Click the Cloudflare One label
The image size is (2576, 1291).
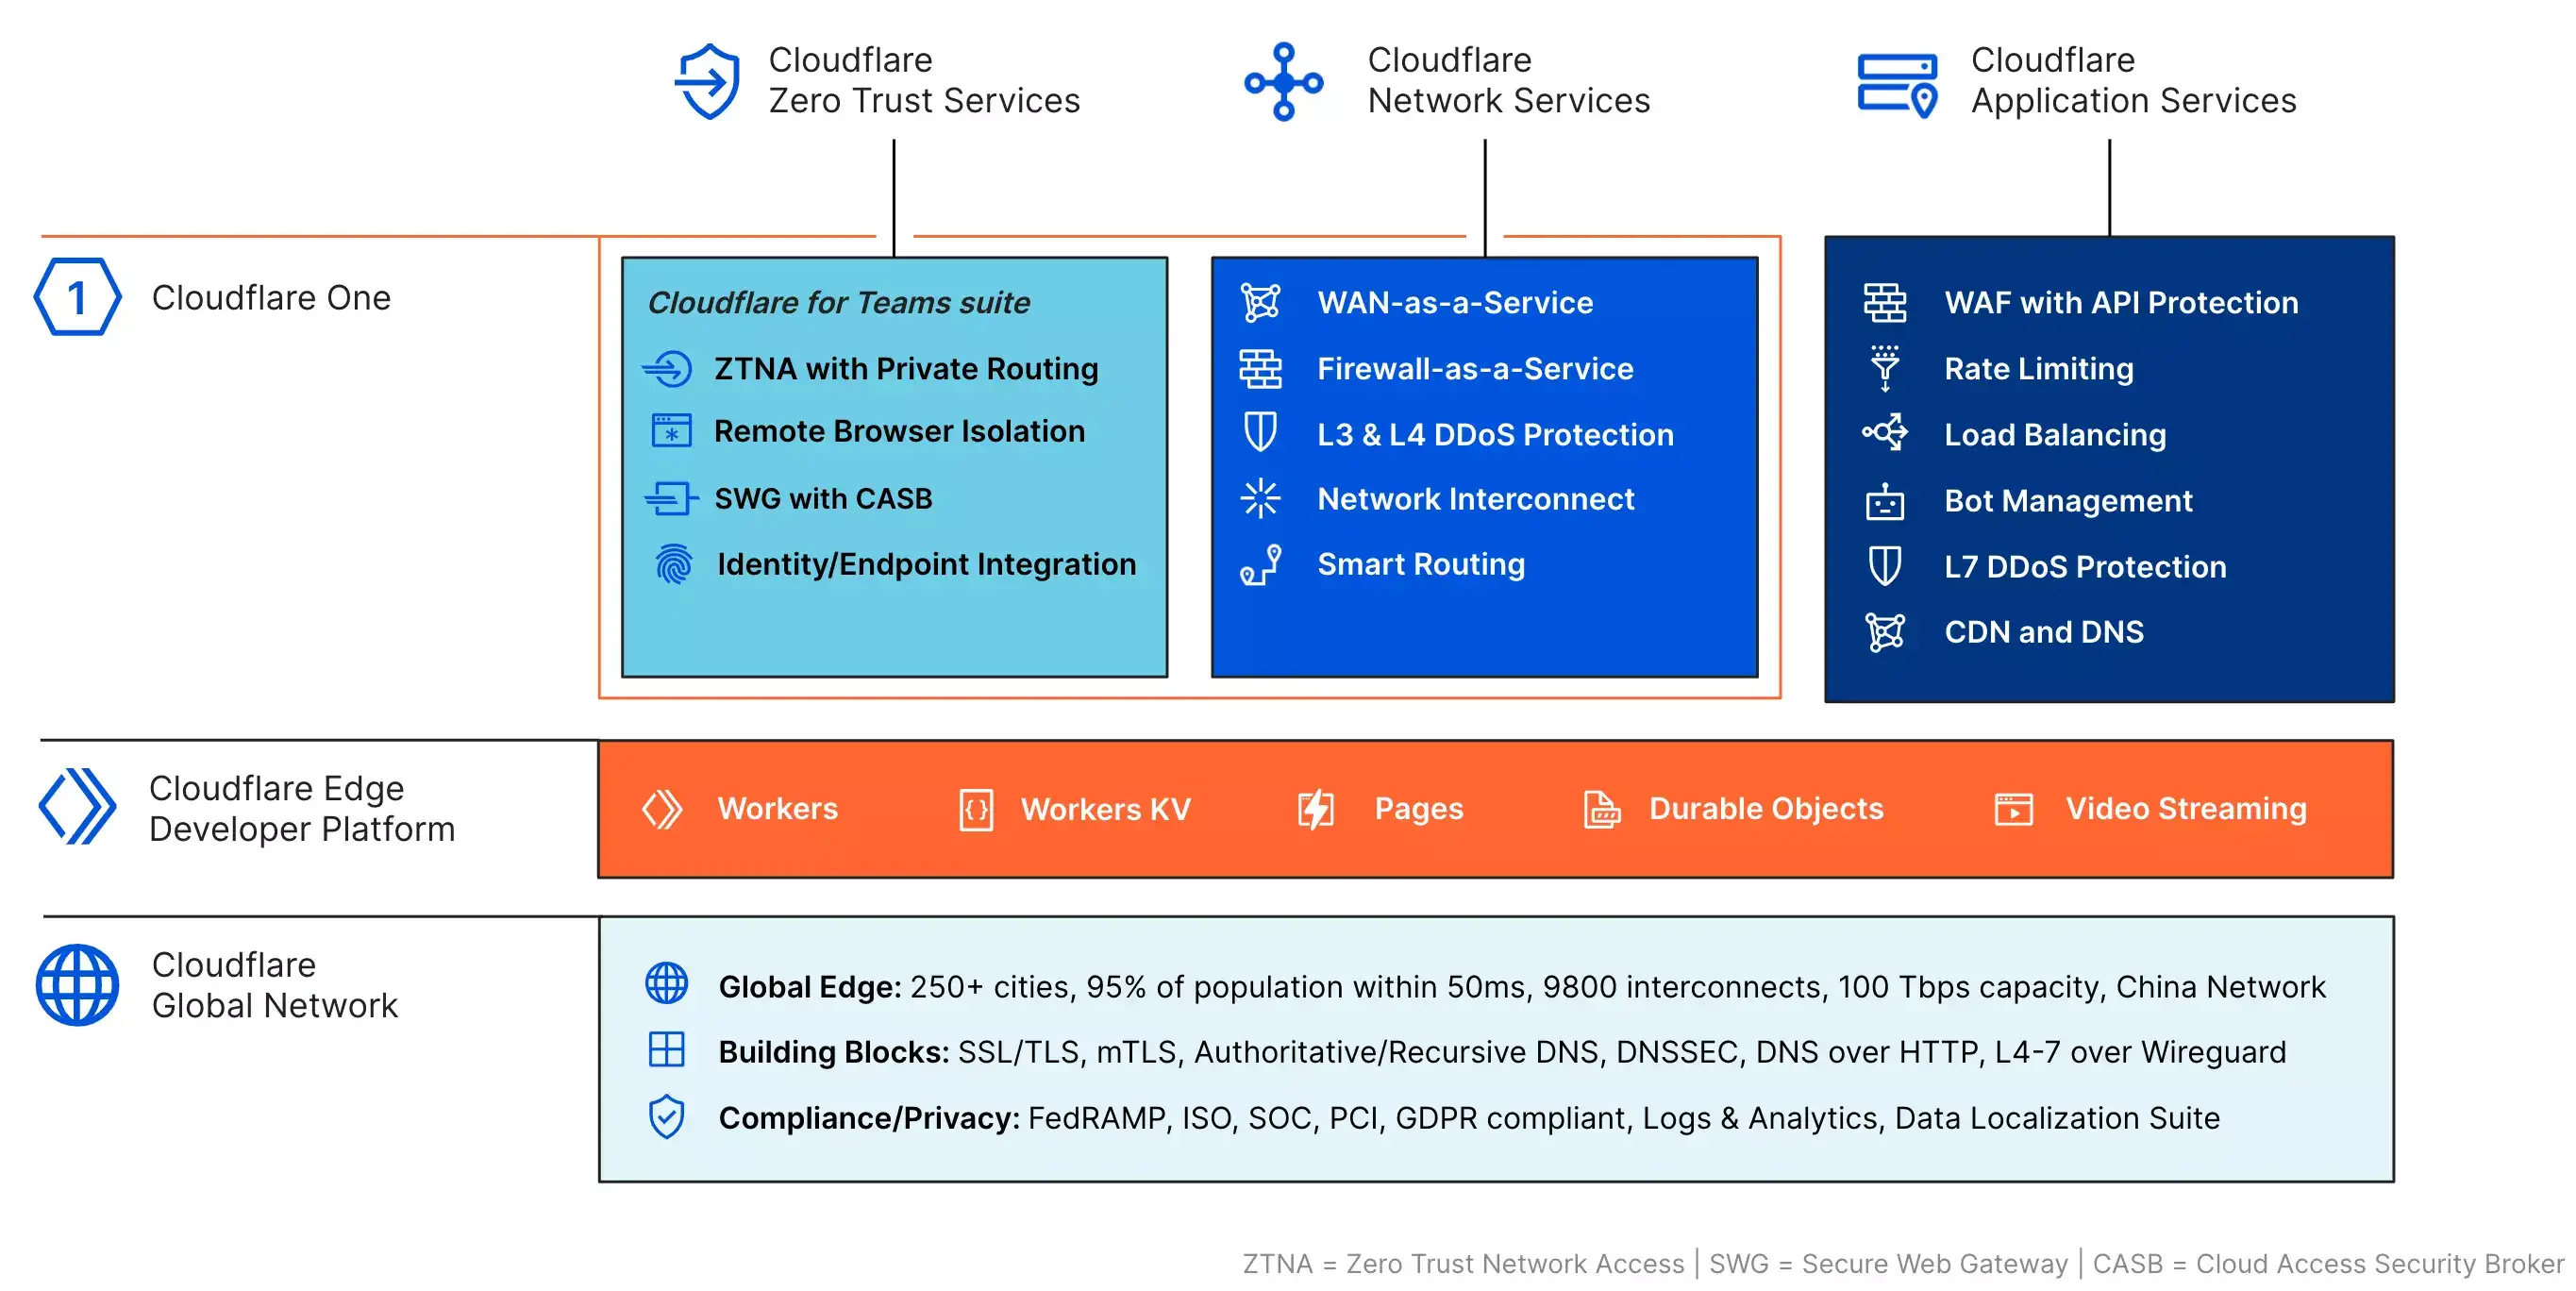[x=271, y=297]
